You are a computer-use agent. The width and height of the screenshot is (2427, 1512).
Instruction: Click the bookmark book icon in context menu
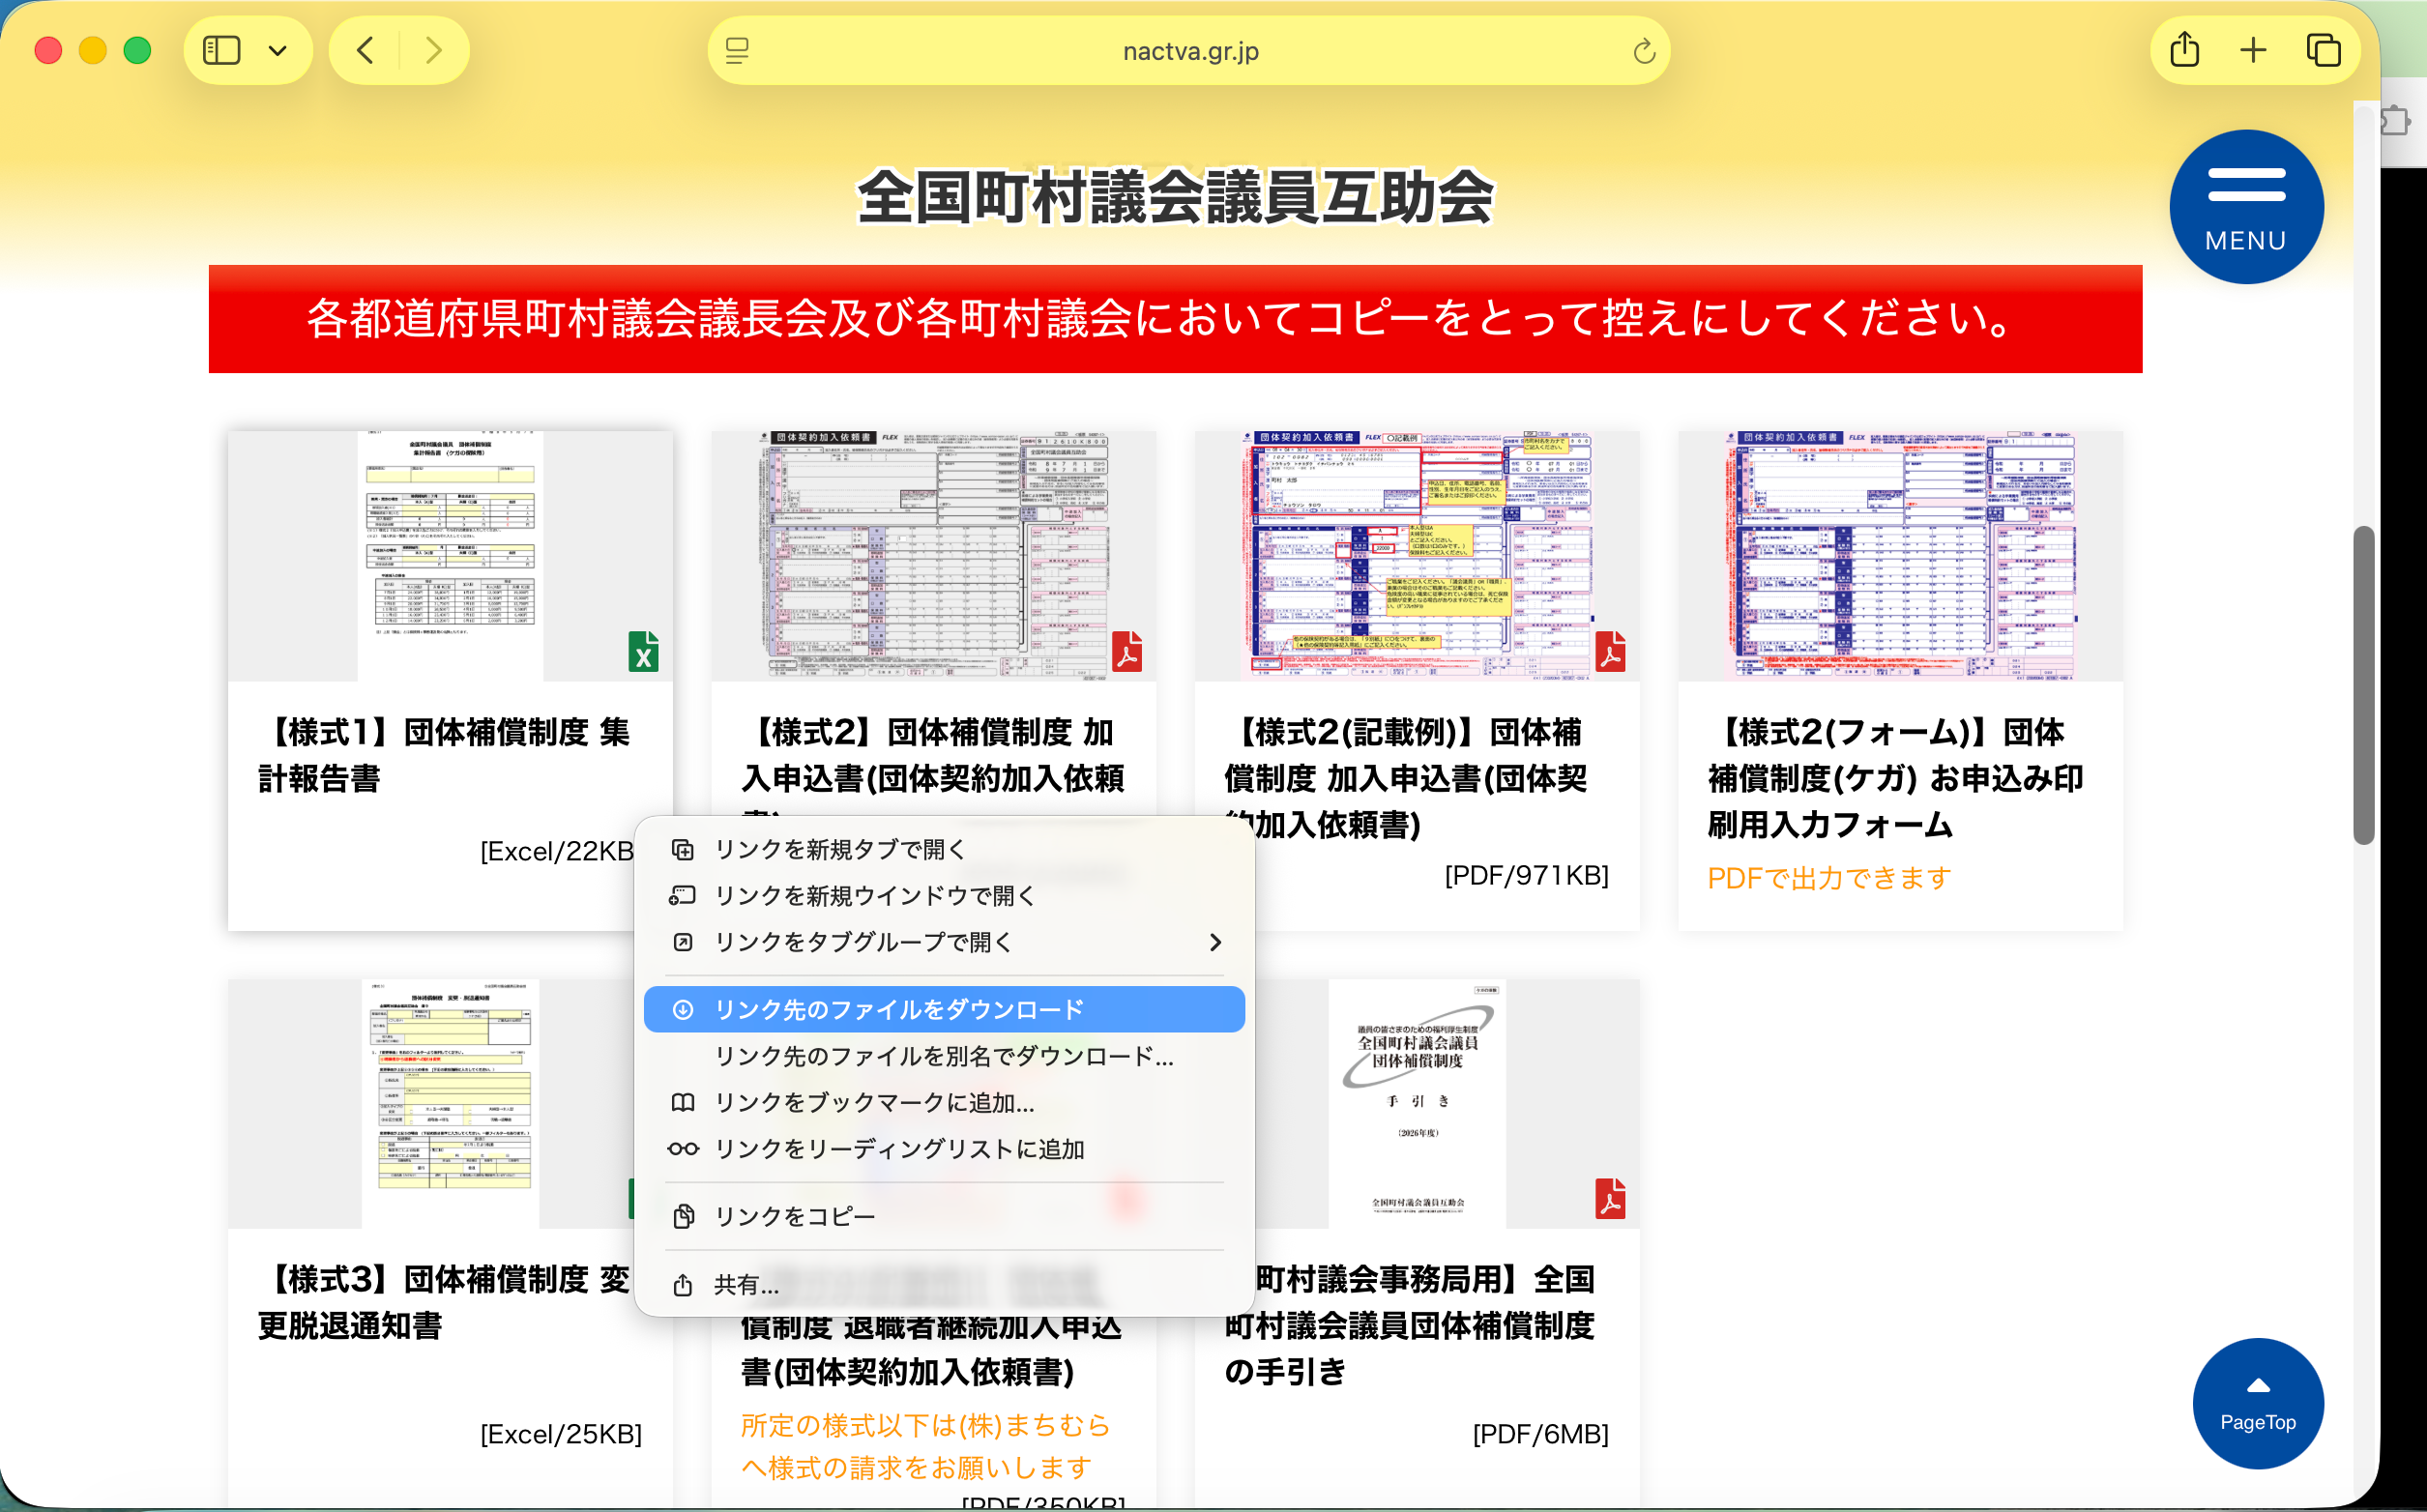(683, 1102)
